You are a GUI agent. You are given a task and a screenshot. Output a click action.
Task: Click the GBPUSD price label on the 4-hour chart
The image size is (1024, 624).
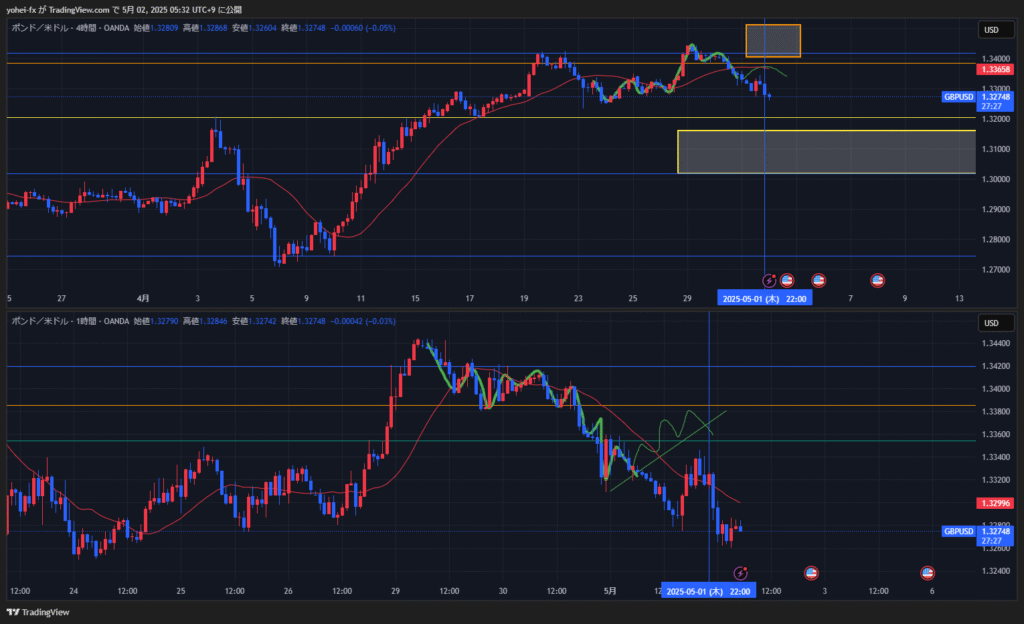(958, 97)
